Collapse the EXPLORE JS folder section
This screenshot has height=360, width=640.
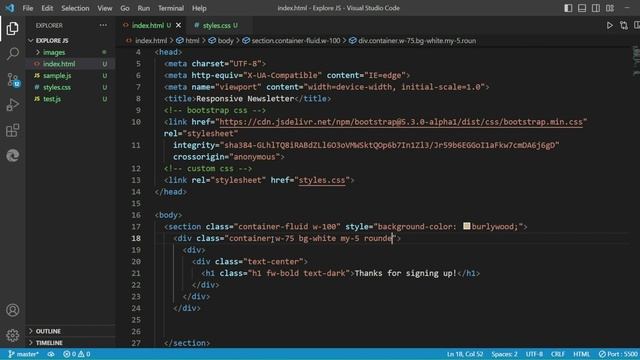click(71, 40)
